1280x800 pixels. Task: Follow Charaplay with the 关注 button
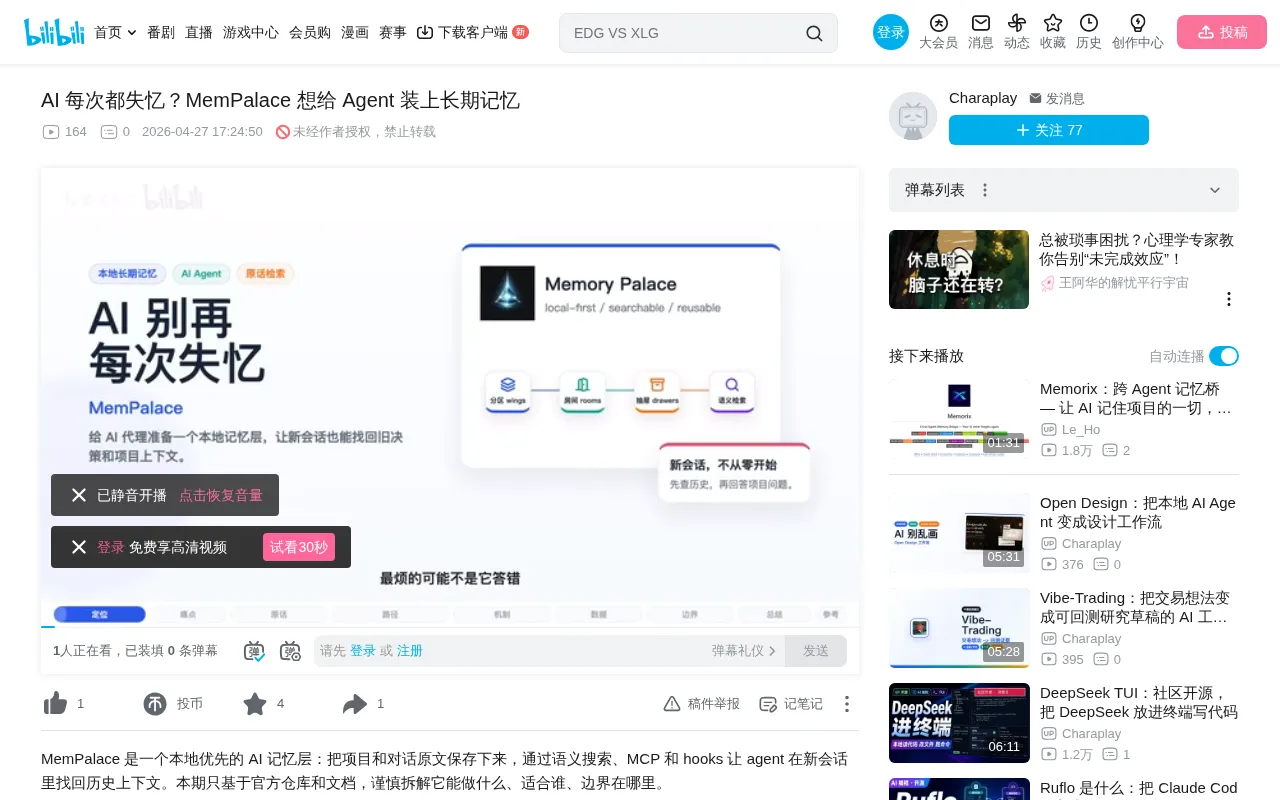(x=1049, y=130)
